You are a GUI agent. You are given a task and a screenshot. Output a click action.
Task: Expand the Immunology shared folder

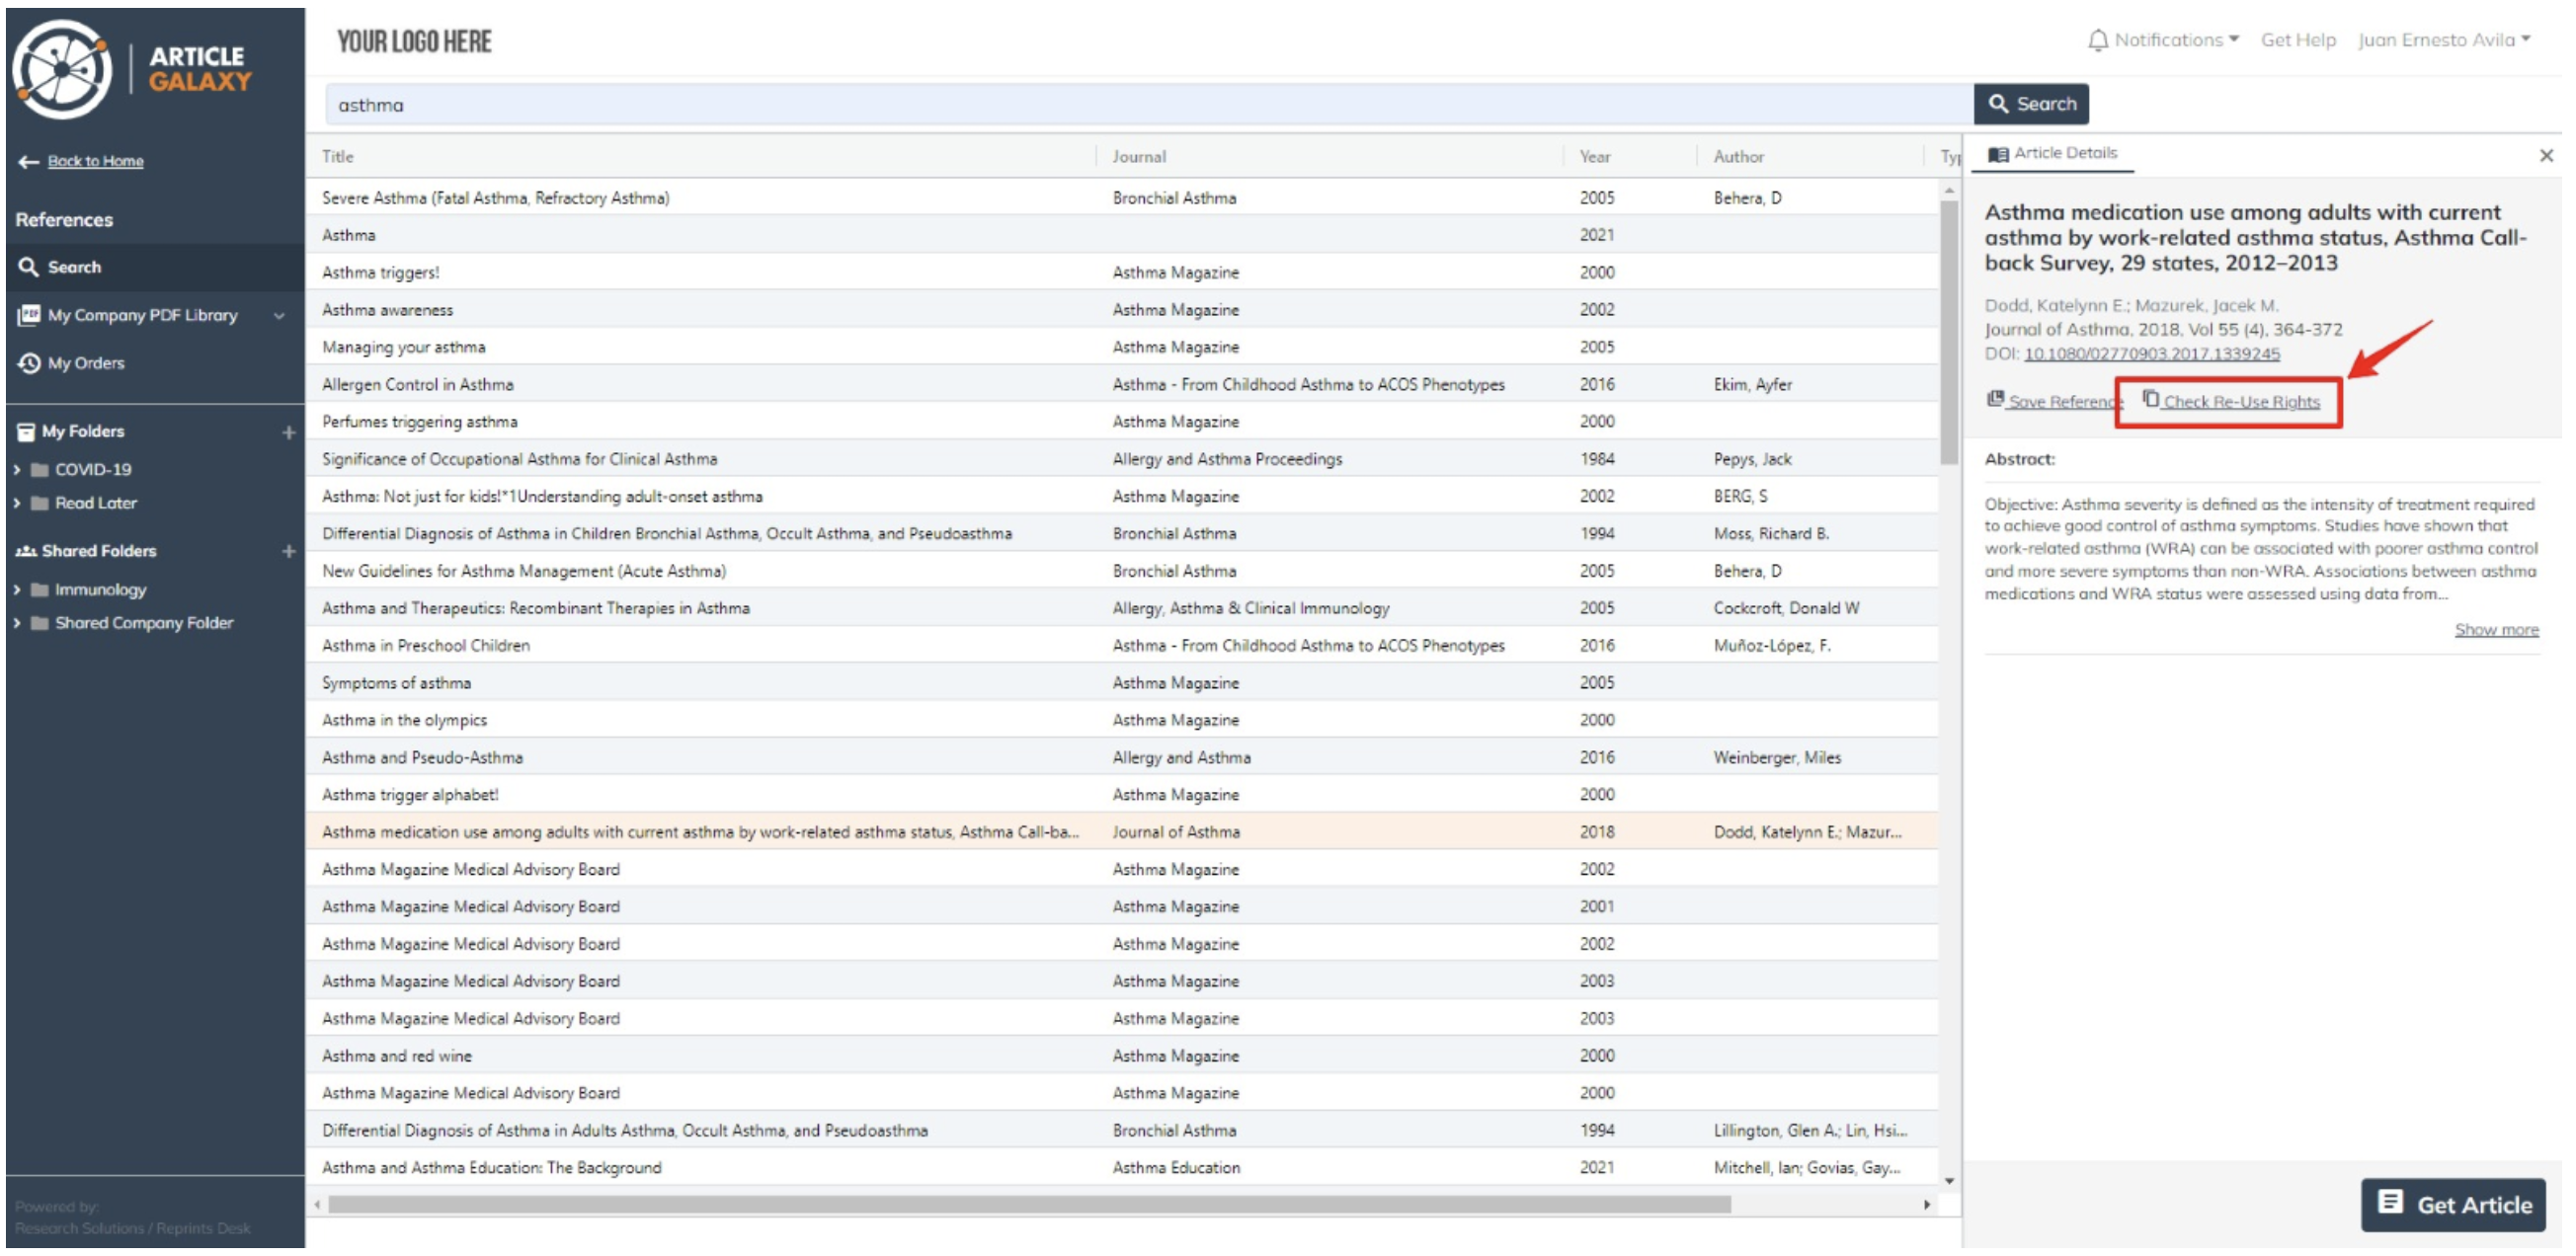18,587
